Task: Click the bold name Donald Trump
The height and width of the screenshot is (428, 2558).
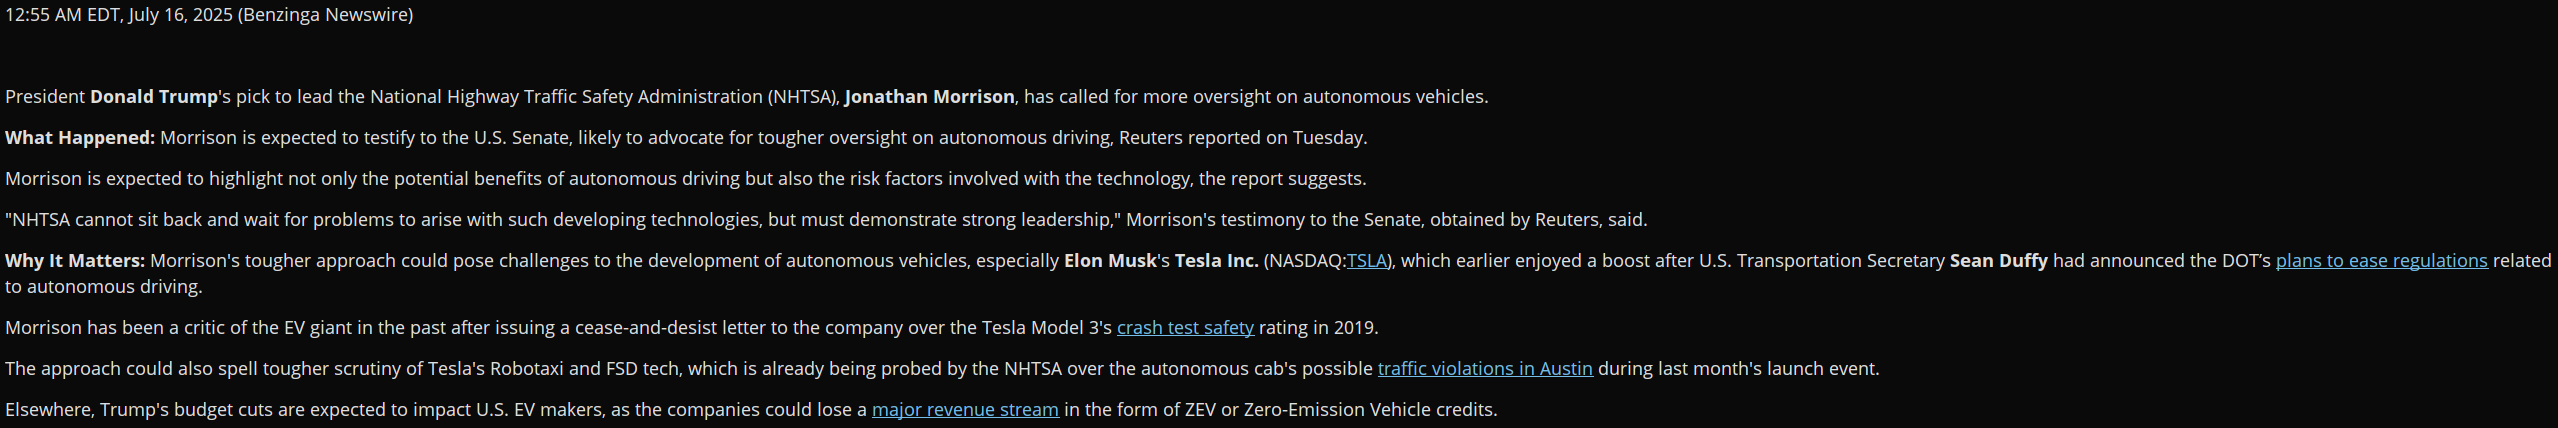Action: [153, 97]
